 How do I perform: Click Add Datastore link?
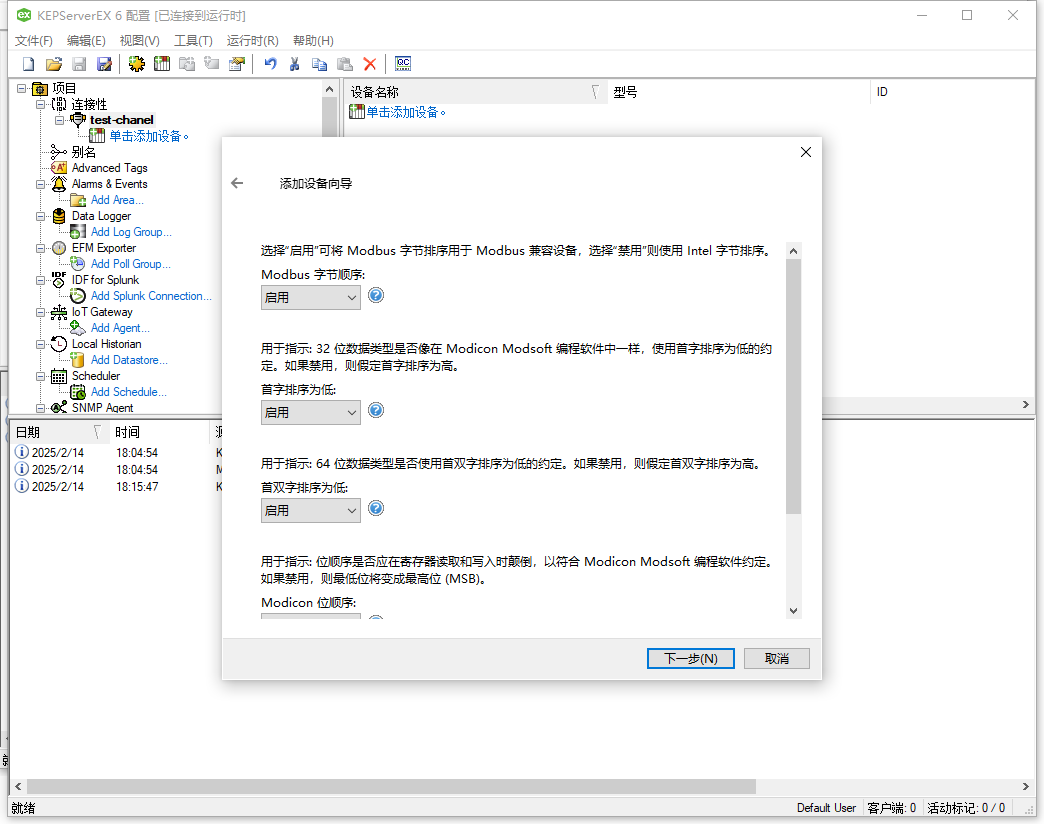click(x=129, y=360)
